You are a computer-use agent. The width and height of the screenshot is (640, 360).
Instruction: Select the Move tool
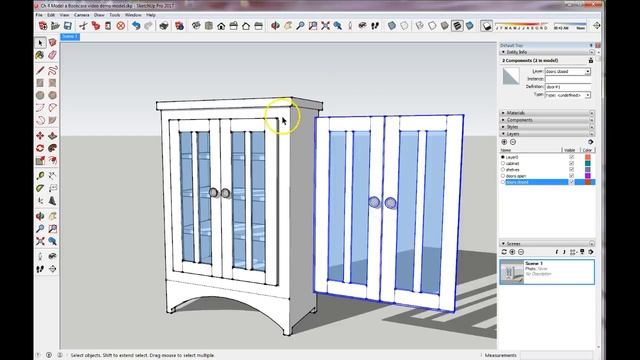(x=40, y=136)
